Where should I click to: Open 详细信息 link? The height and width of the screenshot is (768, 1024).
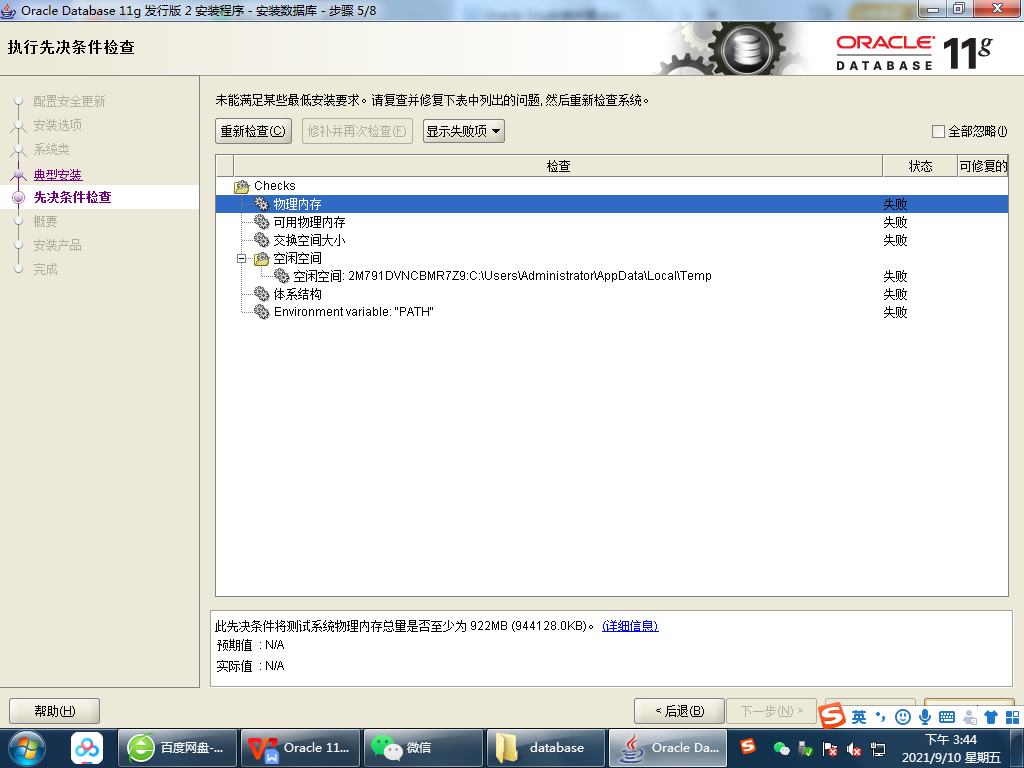click(x=630, y=626)
